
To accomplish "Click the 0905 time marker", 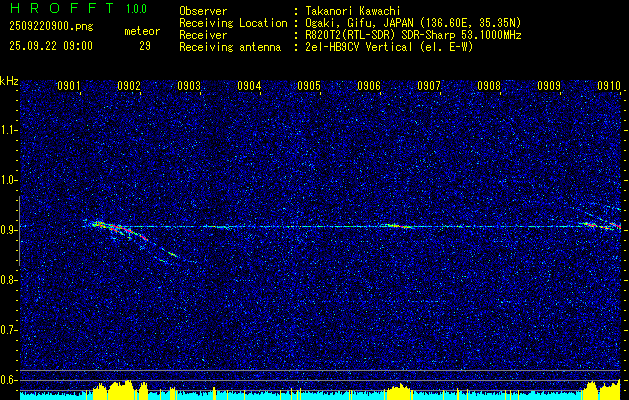I will coord(308,86).
